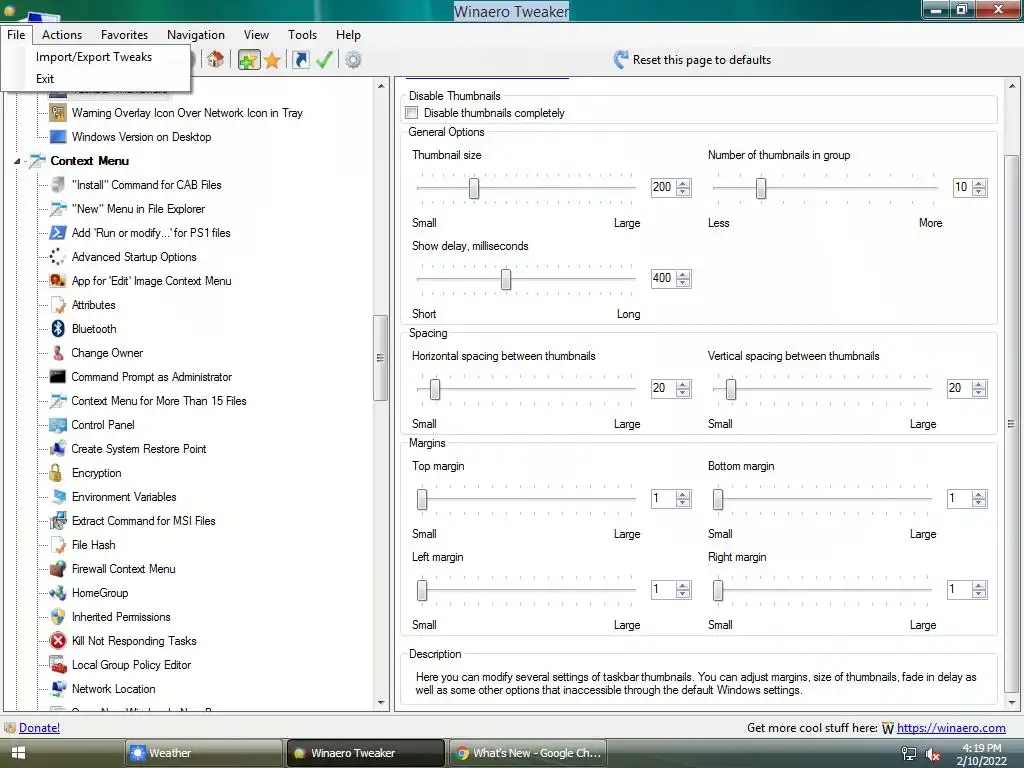
Task: Click the Change Owner person icon
Action: (x=58, y=353)
